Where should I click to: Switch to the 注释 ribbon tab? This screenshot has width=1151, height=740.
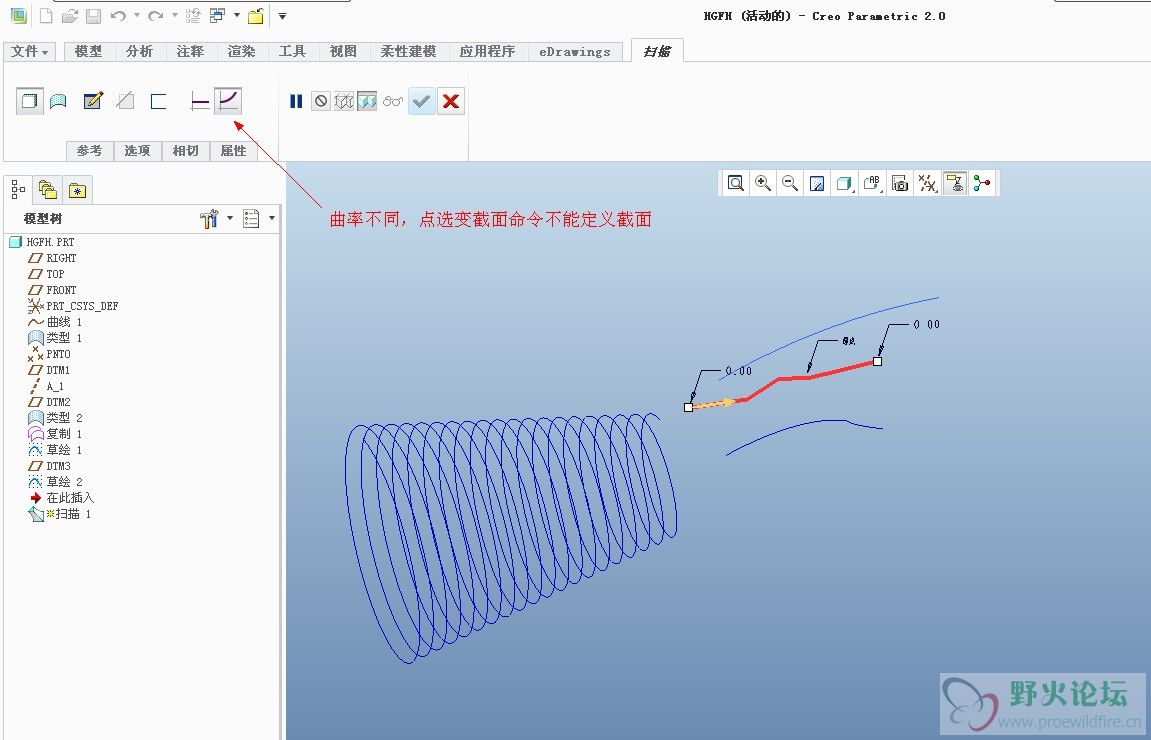pyautogui.click(x=190, y=51)
